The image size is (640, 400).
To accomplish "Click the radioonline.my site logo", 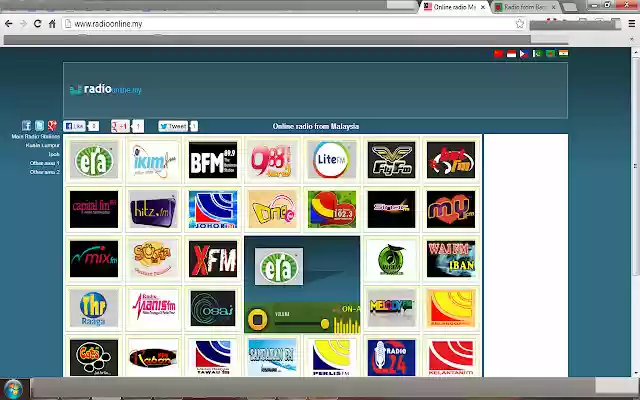I will click(105, 89).
